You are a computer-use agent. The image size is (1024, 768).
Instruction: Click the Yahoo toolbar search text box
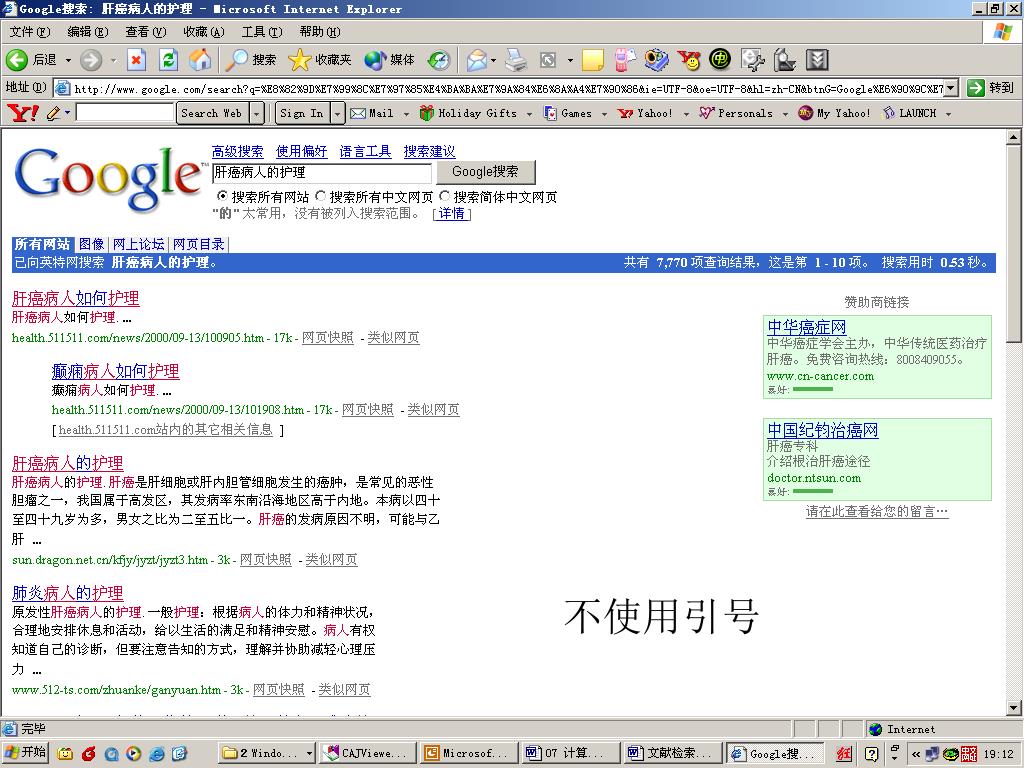click(125, 113)
